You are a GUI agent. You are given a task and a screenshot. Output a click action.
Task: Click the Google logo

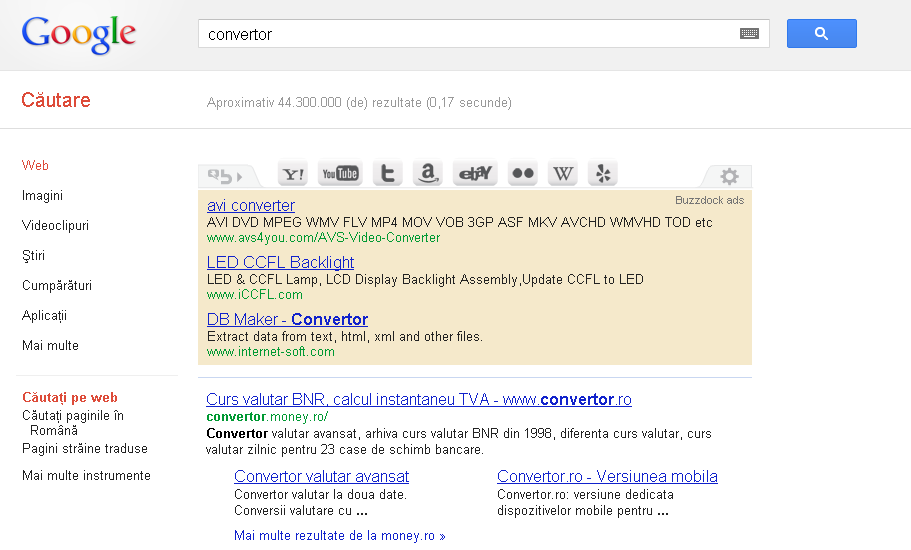tap(79, 34)
